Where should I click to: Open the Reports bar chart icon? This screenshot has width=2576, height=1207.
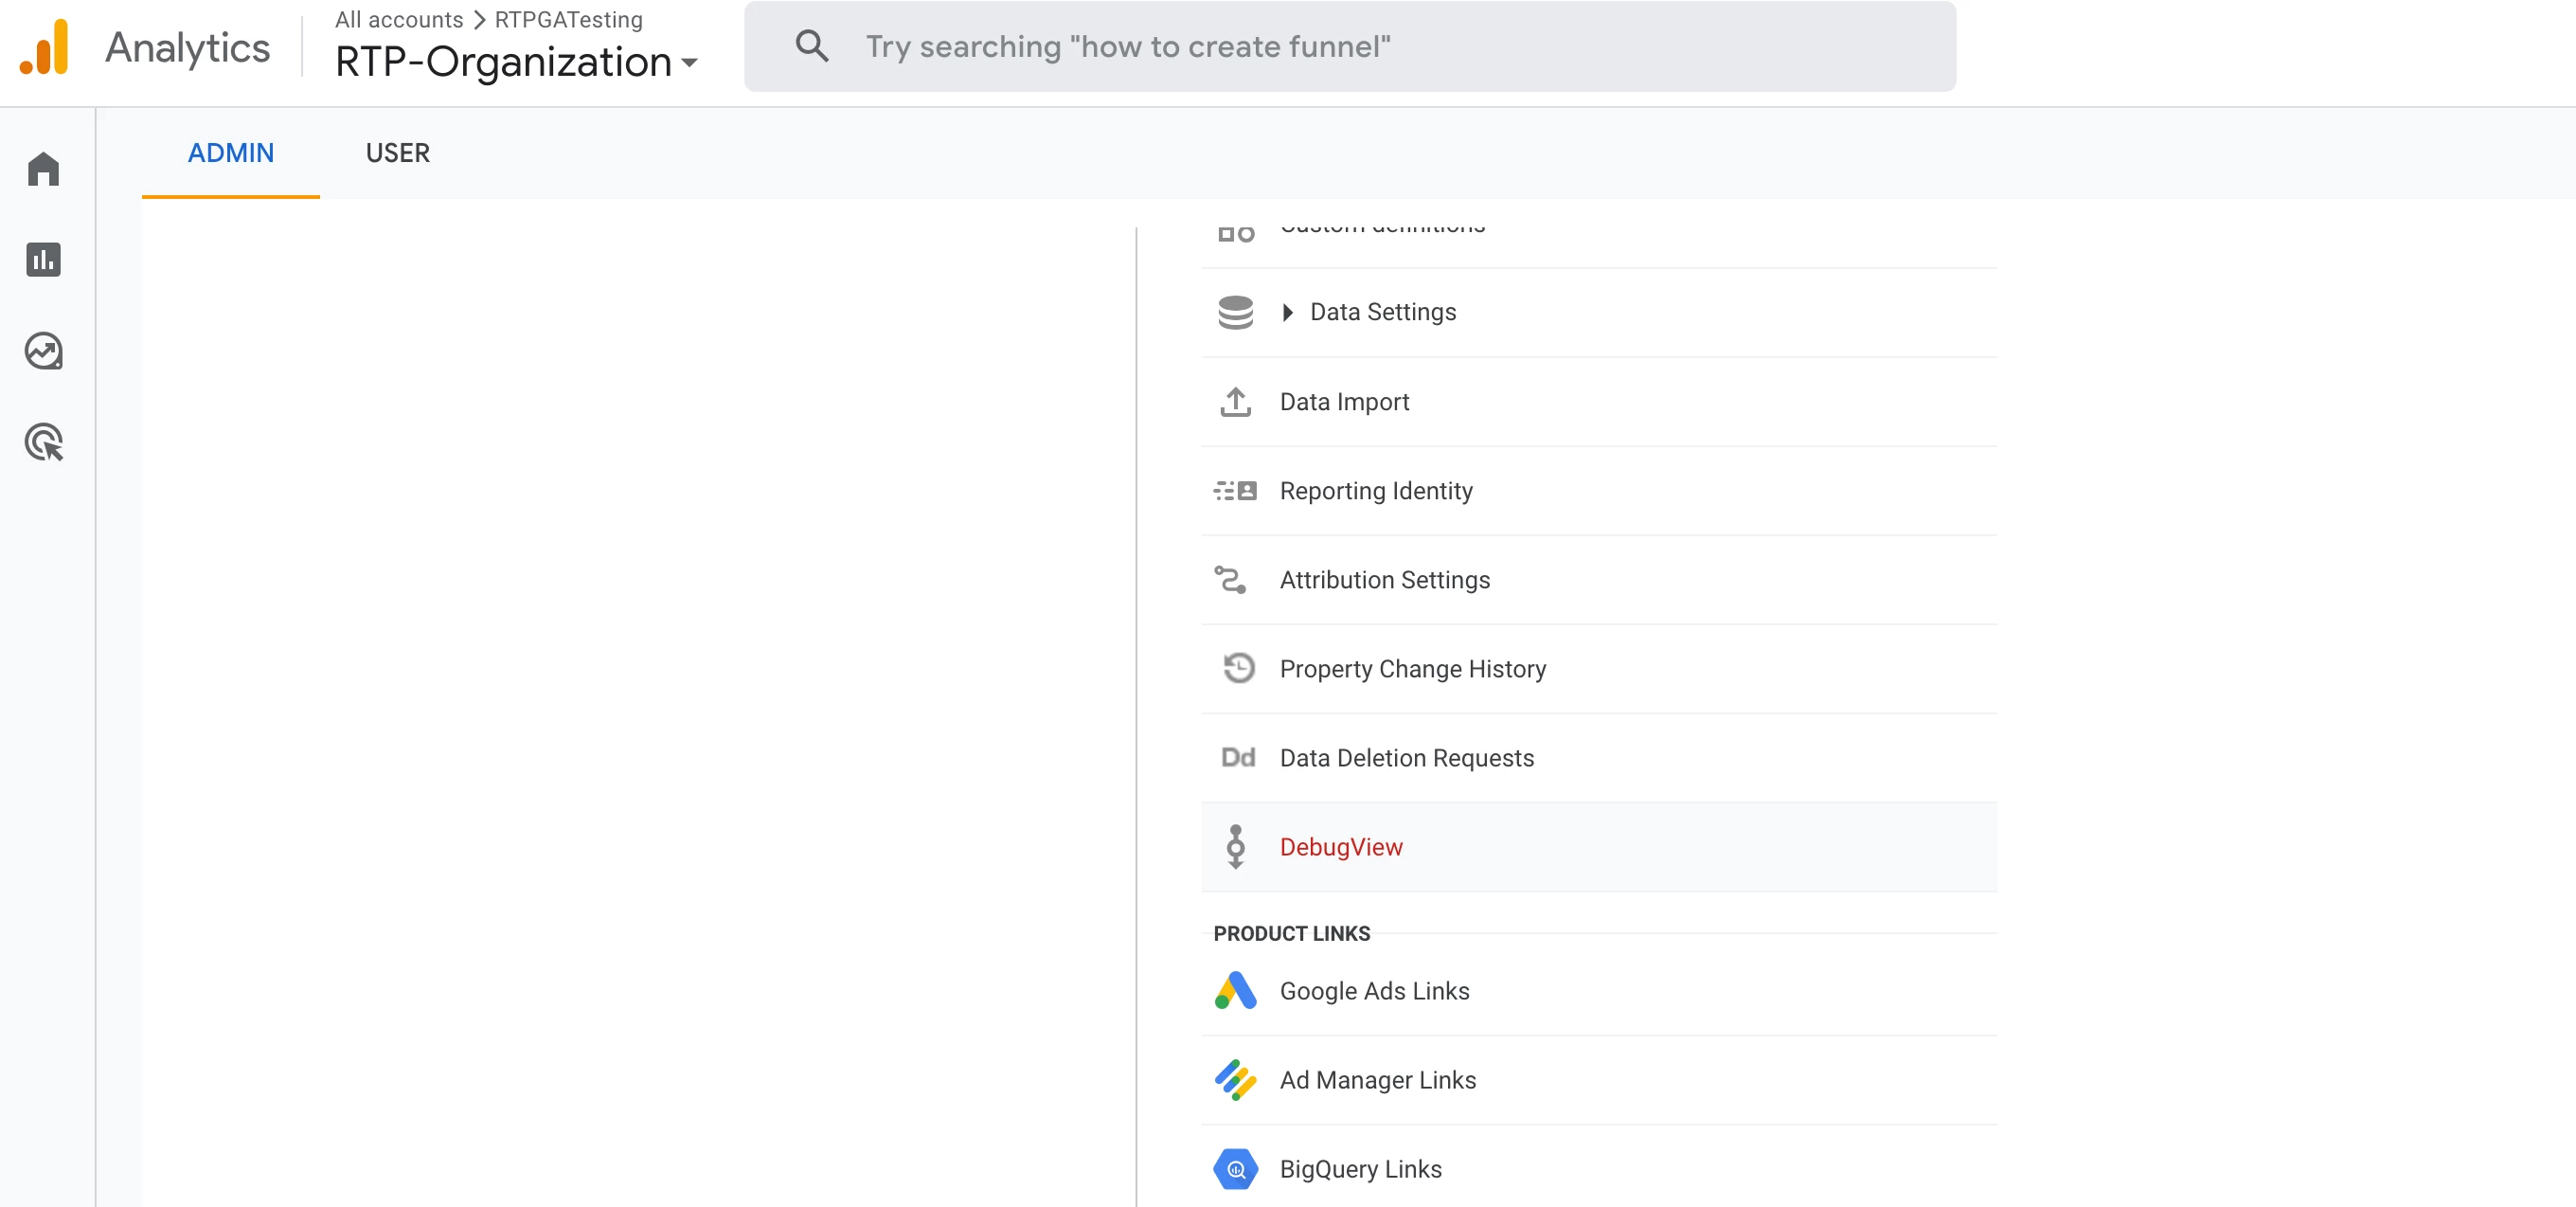[x=43, y=260]
